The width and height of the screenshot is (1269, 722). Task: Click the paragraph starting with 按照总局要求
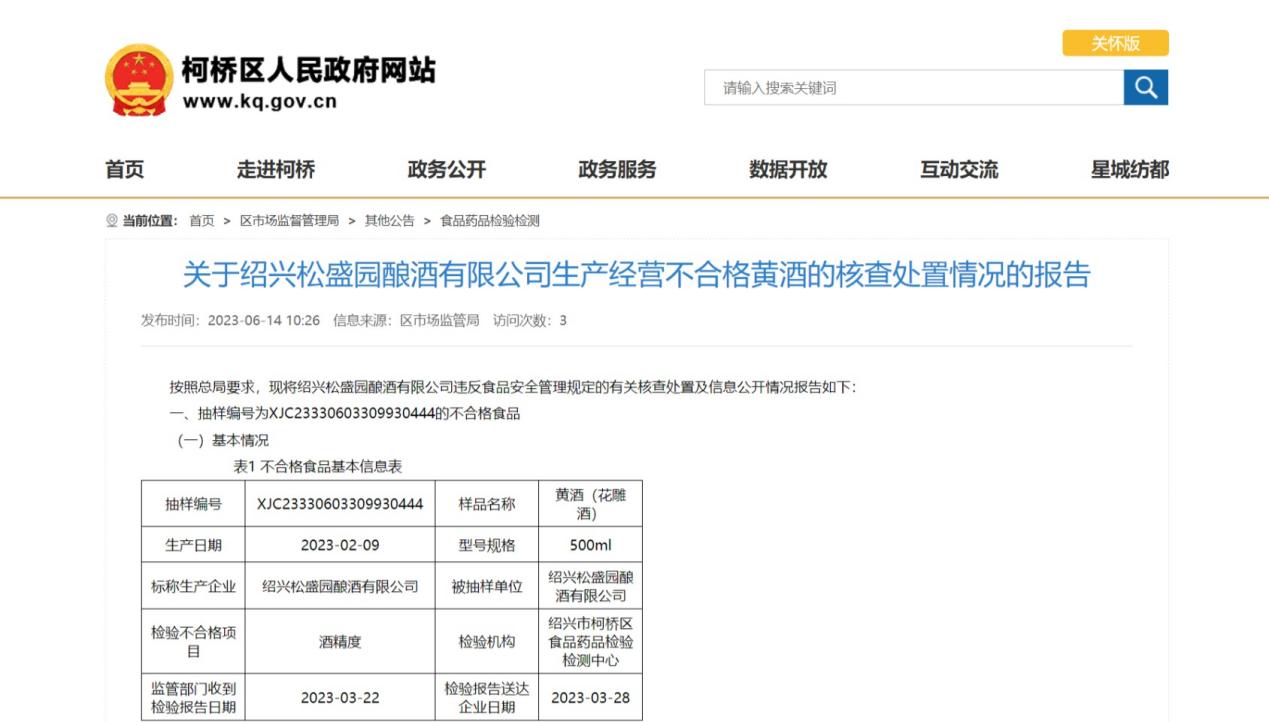pyautogui.click(x=513, y=387)
